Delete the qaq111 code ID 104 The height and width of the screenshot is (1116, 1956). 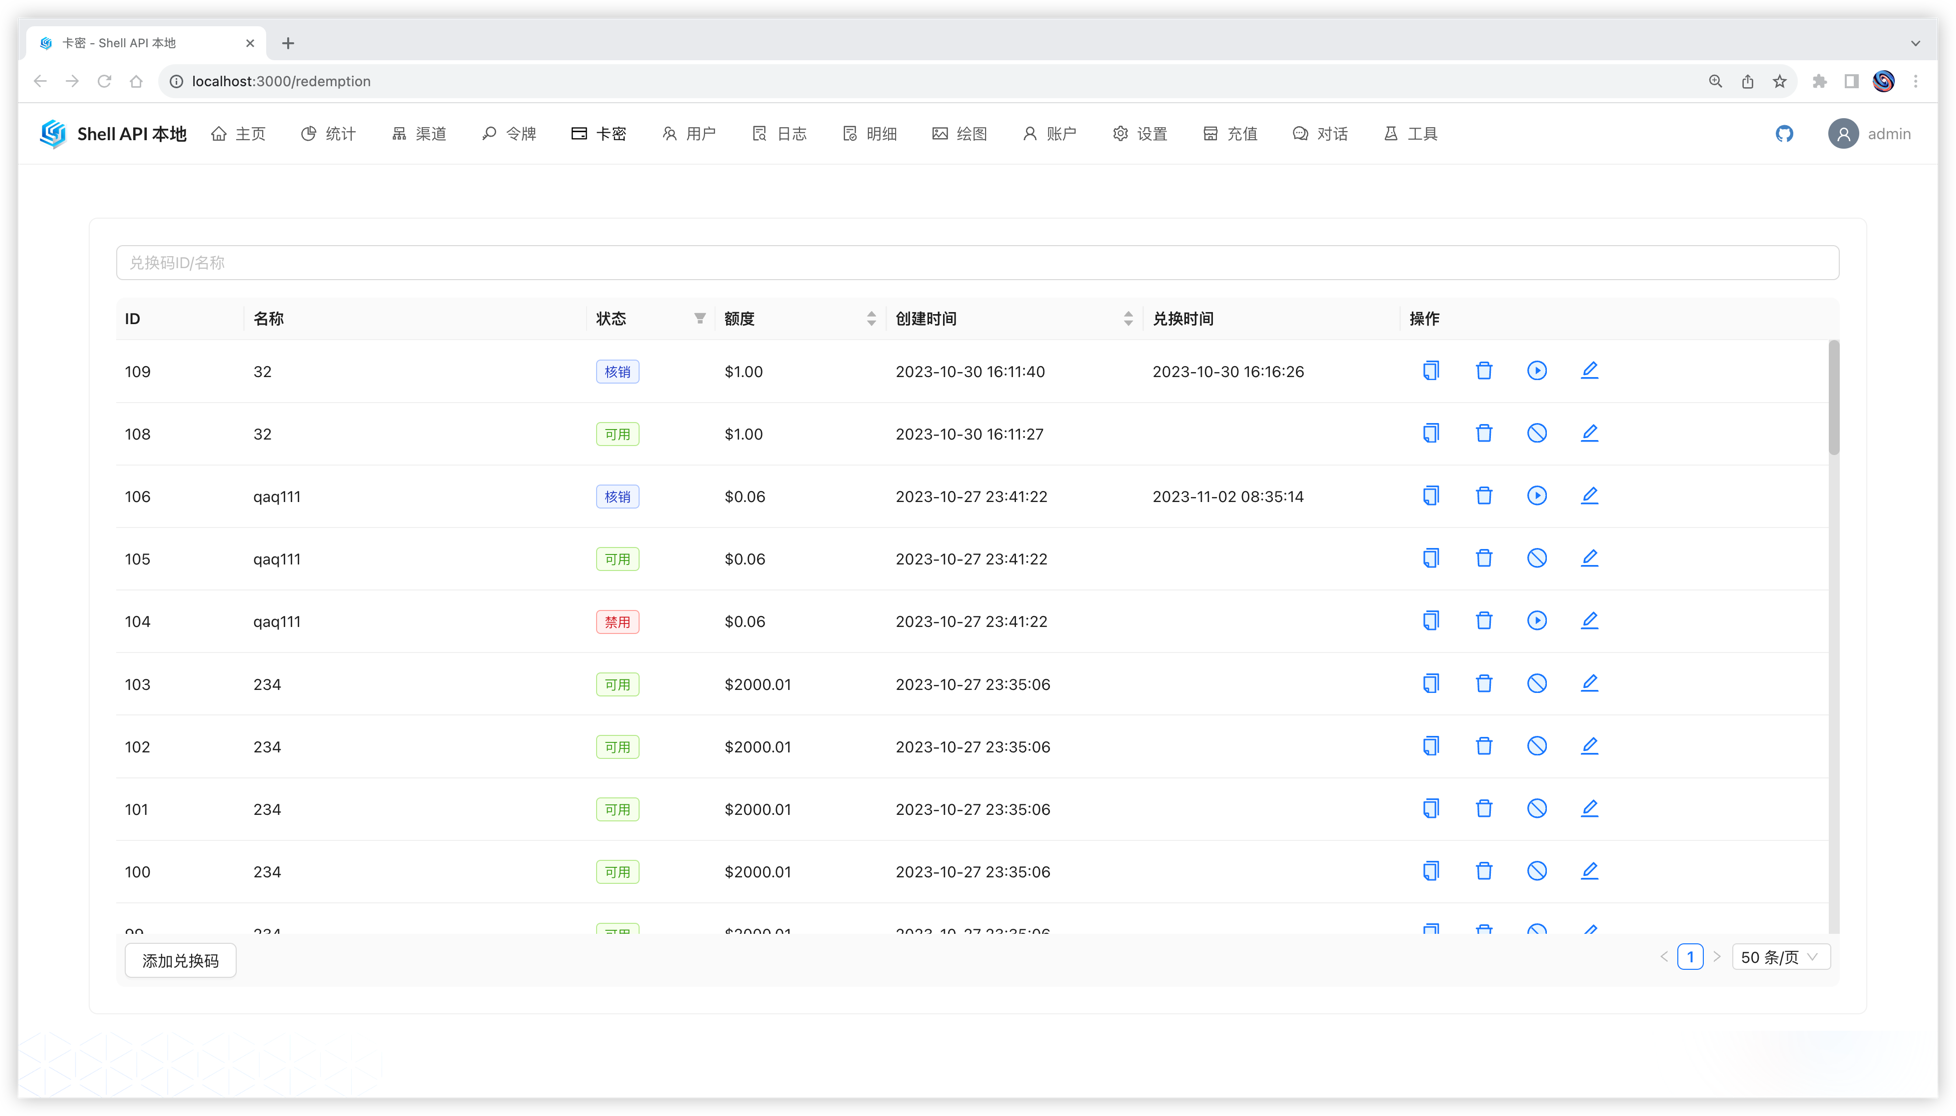tap(1484, 621)
